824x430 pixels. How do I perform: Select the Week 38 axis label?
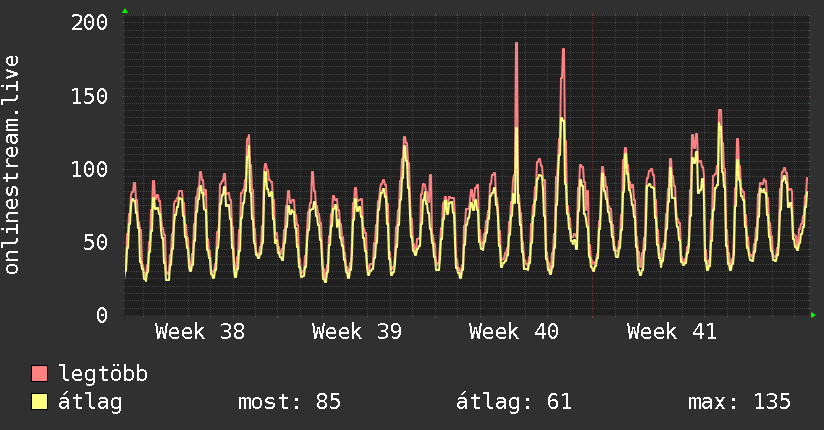tap(200, 332)
